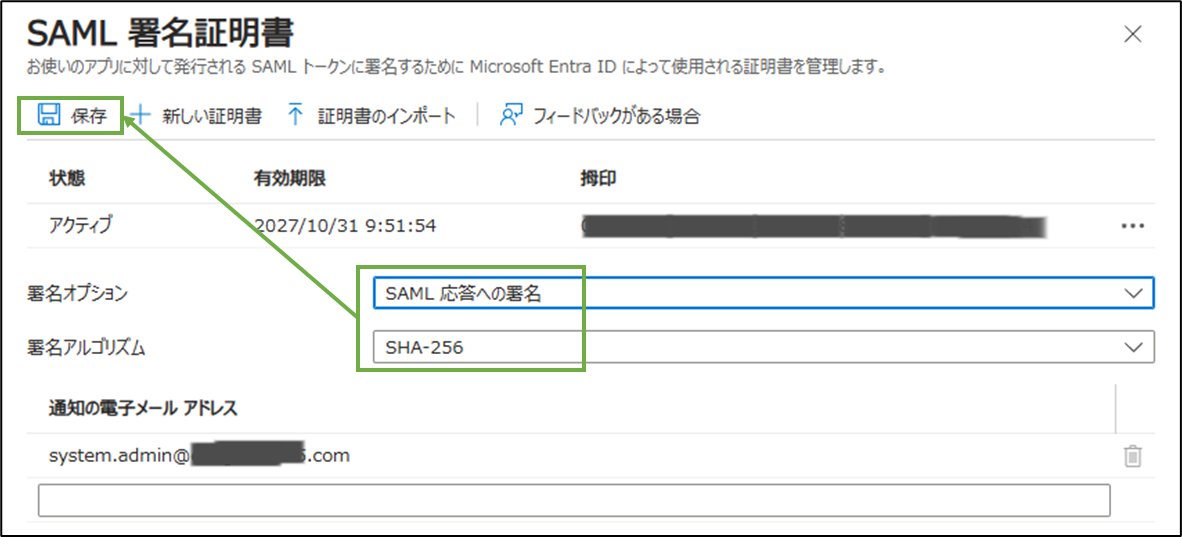Click the 有効期限 column header
Viewport: 1182px width, 537px height.
(290, 179)
